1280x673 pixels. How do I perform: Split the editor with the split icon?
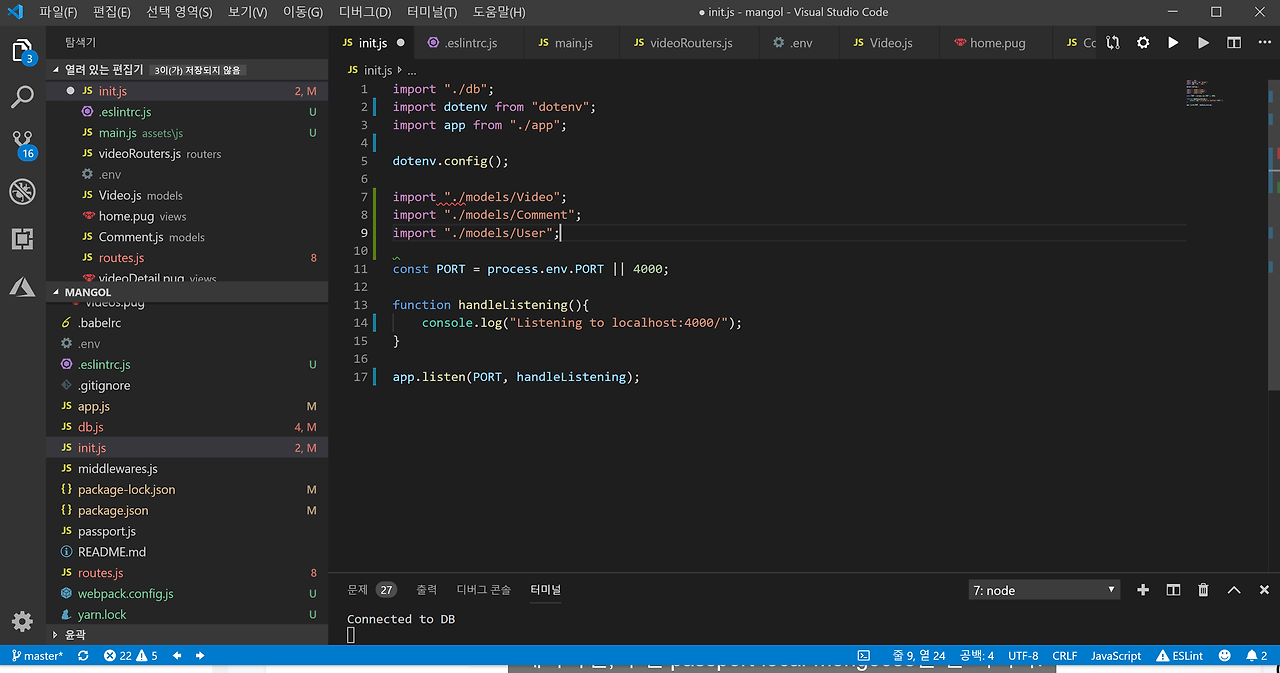point(1234,43)
